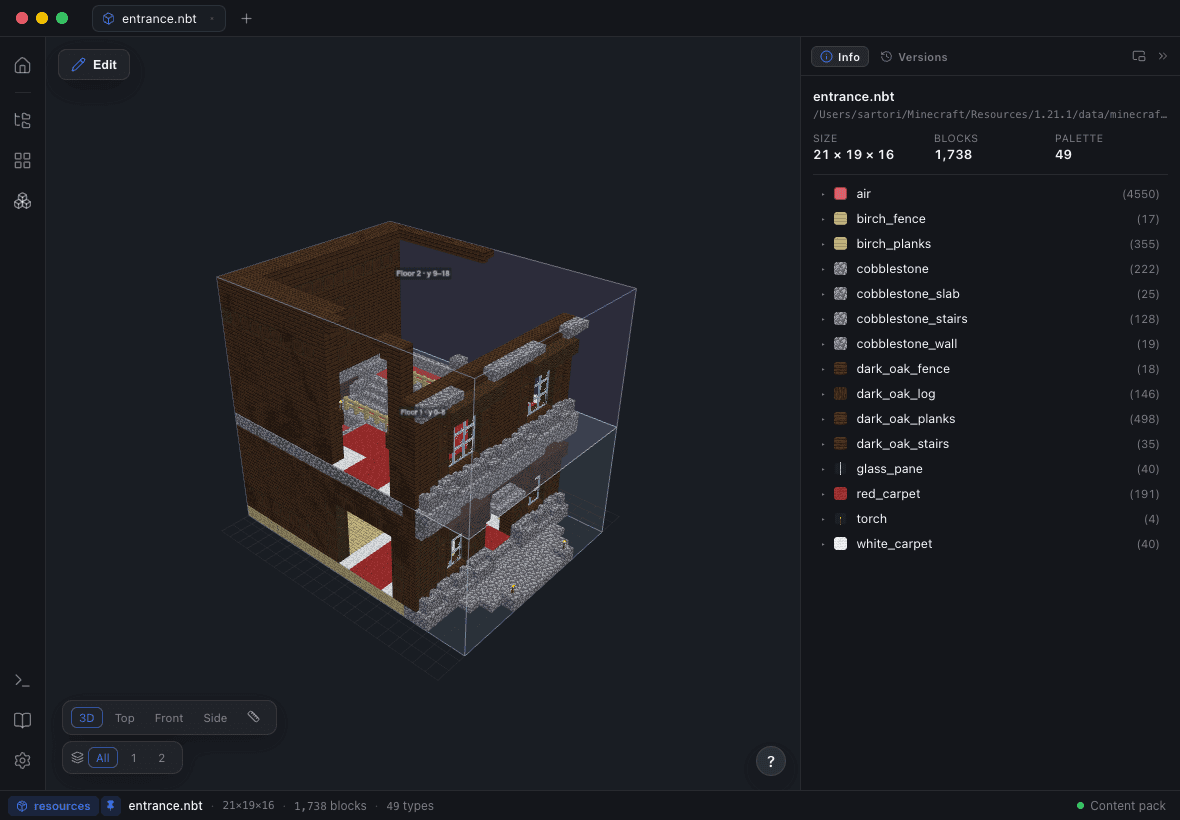Viewport: 1180px width, 820px height.
Task: Open the terminal console icon
Action: click(x=23, y=680)
